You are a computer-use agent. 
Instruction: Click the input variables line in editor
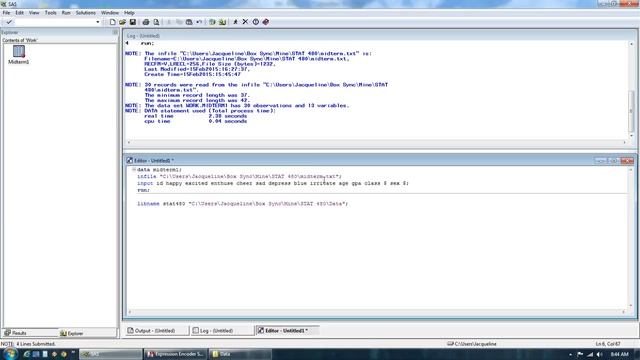click(273, 183)
